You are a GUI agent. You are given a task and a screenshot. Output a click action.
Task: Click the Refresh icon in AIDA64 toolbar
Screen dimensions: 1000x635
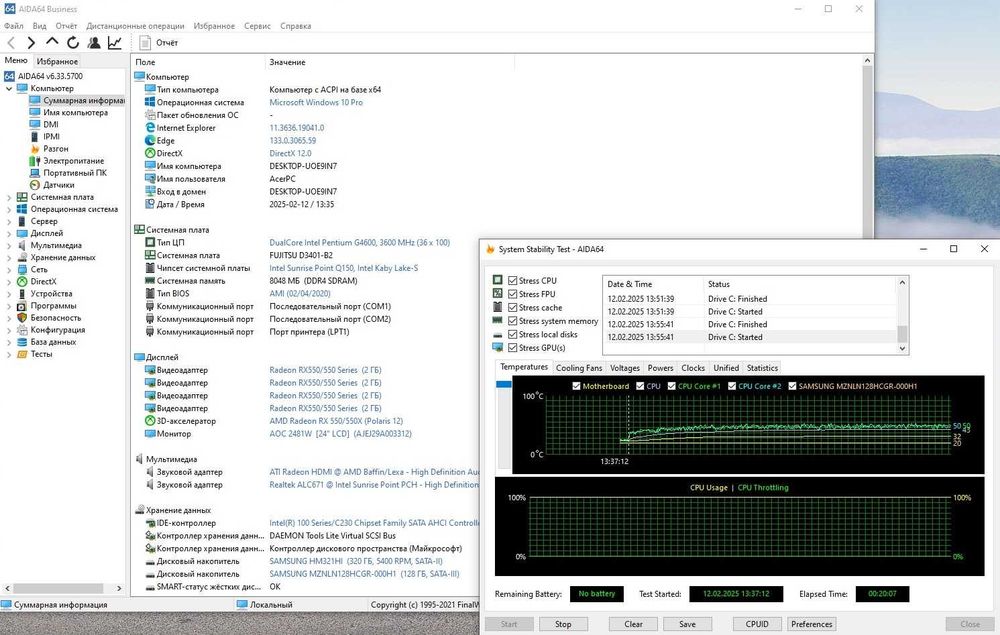point(73,43)
